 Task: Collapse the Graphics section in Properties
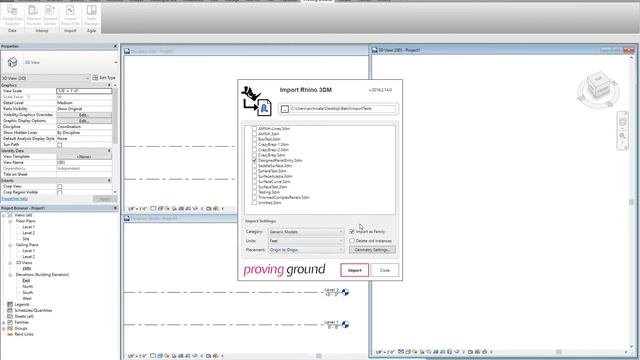[109, 85]
